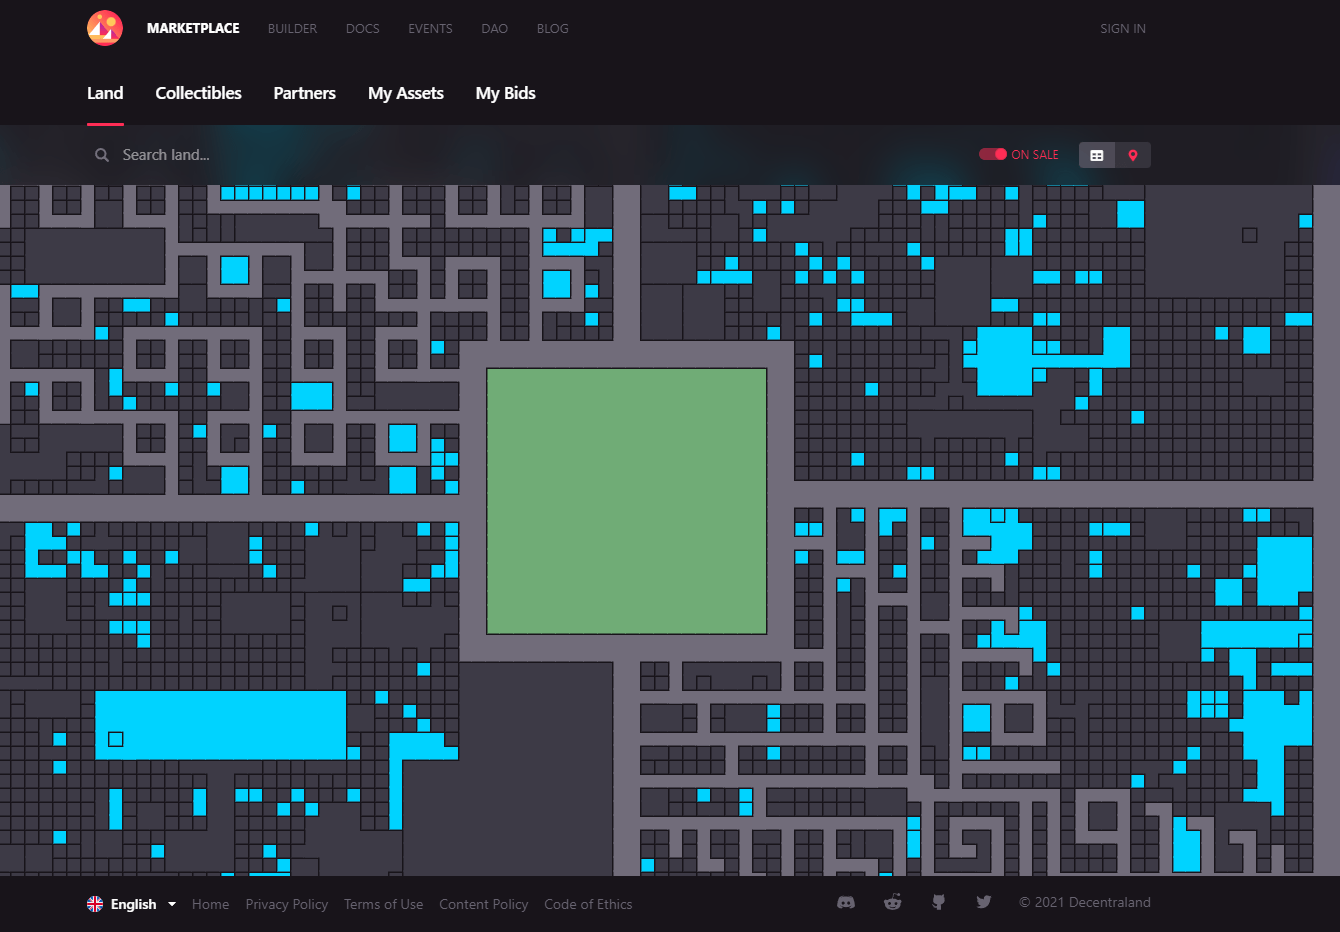1340x932 pixels.
Task: Switch to map pin view icon
Action: coord(1133,155)
